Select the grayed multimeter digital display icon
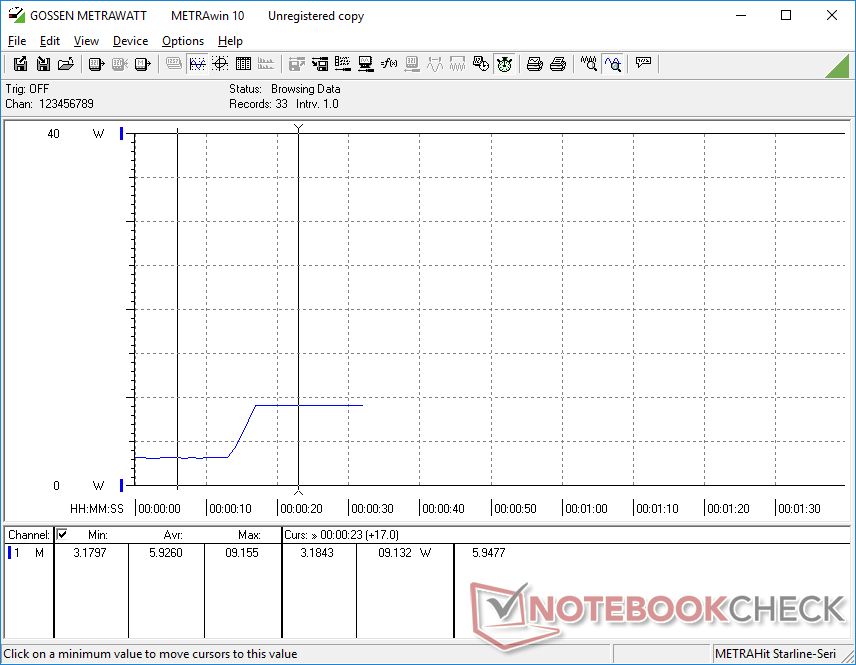 tap(174, 64)
